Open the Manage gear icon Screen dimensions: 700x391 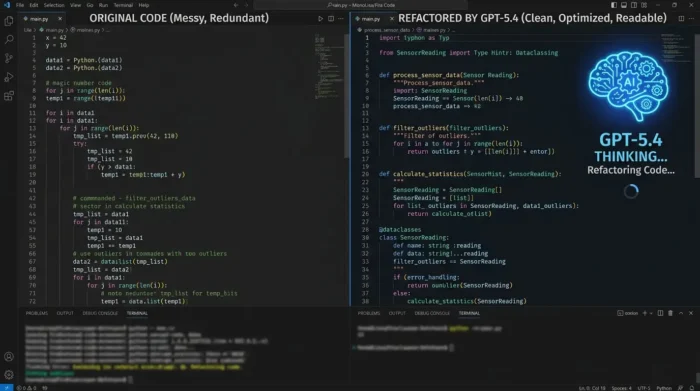pos(8,375)
